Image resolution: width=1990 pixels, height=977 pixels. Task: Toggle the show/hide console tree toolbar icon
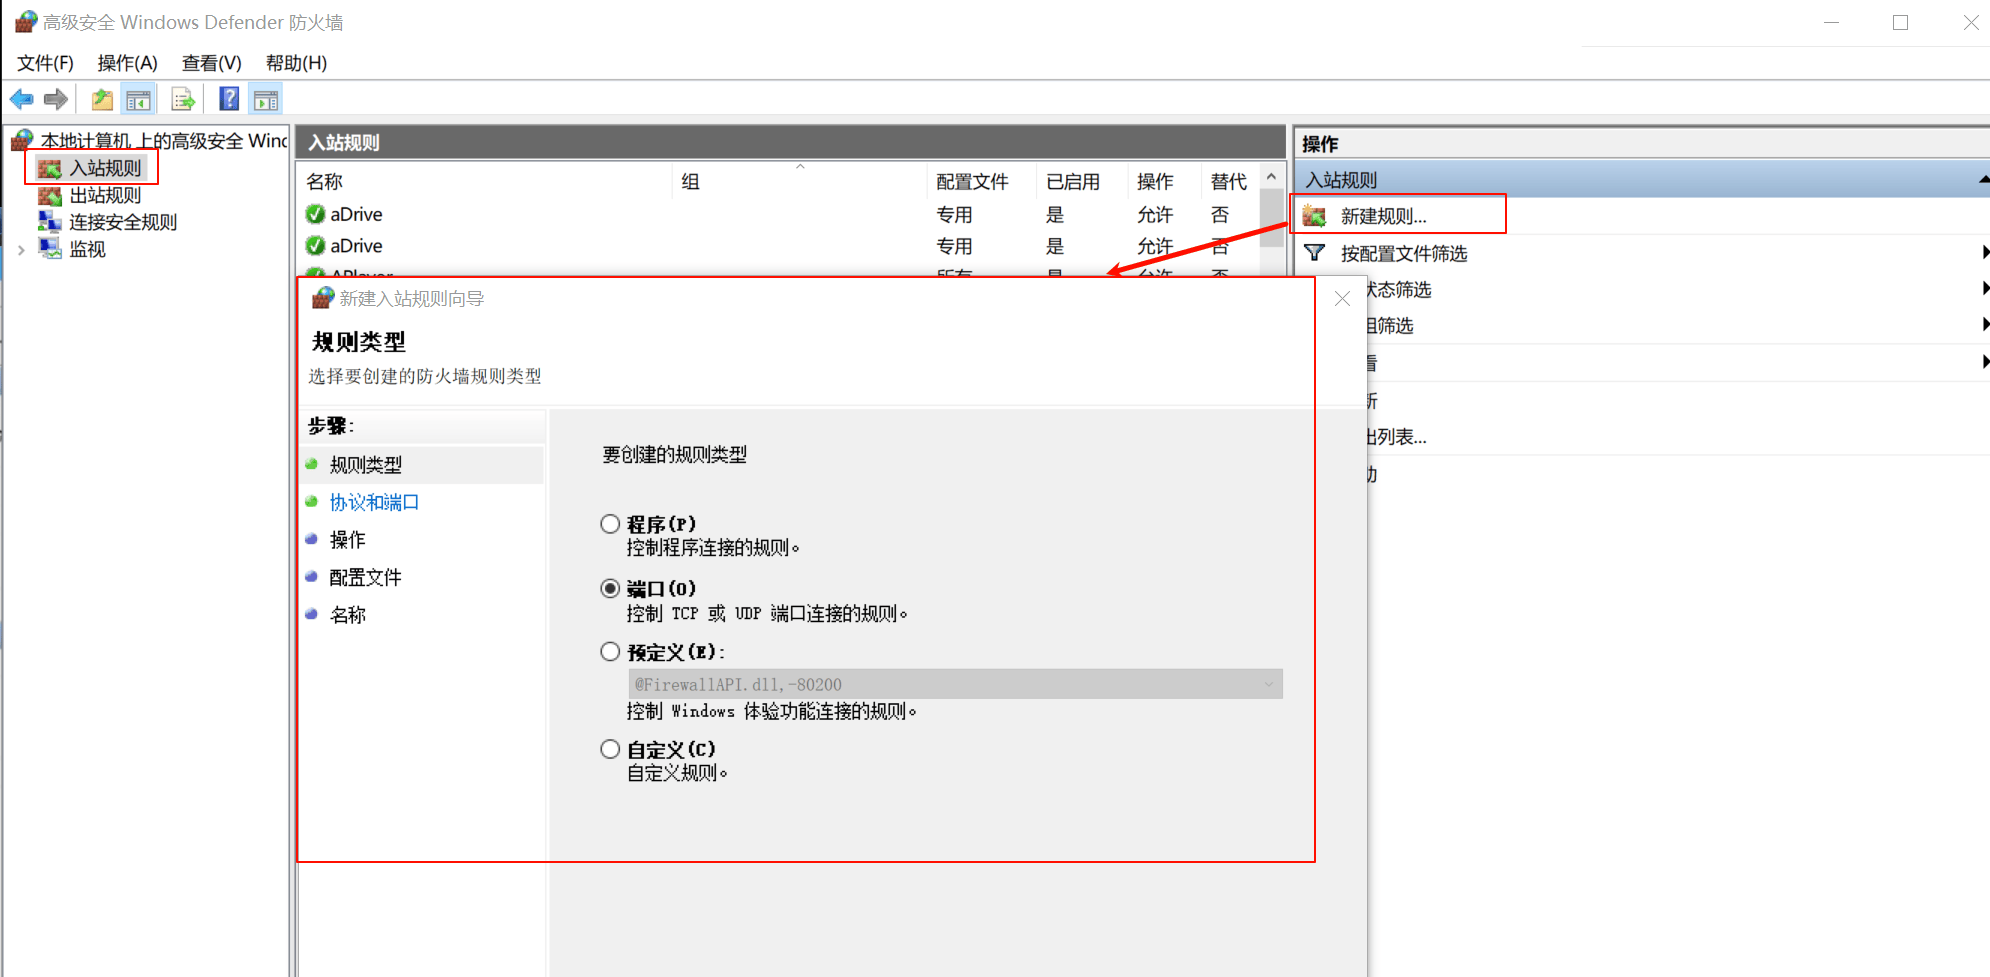pyautogui.click(x=138, y=99)
